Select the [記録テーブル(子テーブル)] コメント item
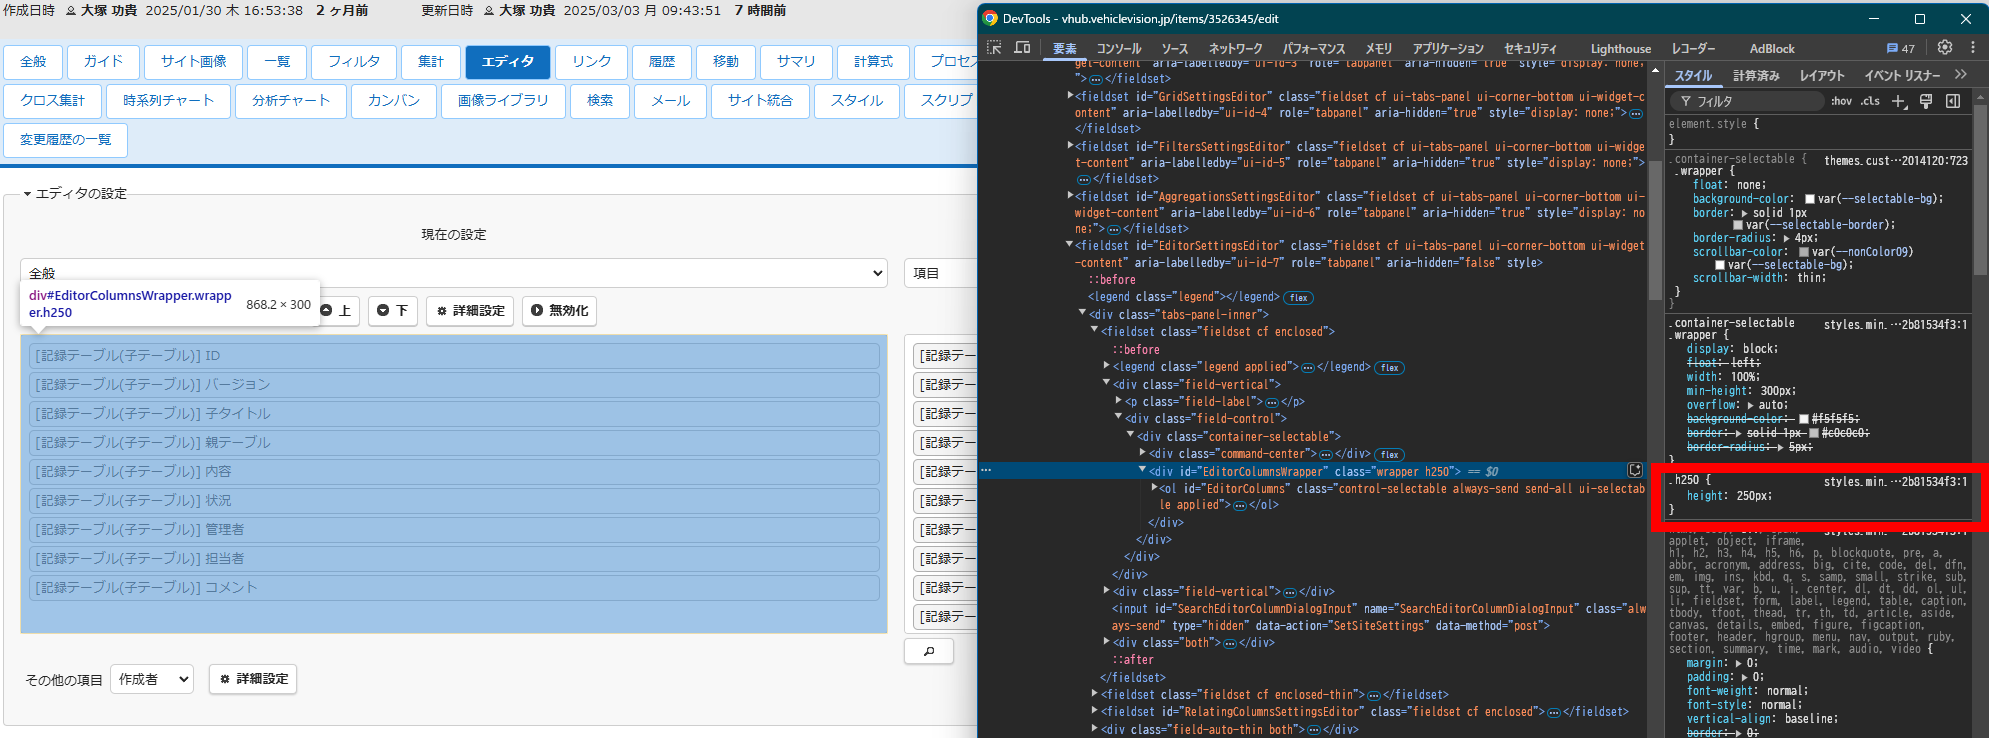The width and height of the screenshot is (1989, 738). [455, 588]
